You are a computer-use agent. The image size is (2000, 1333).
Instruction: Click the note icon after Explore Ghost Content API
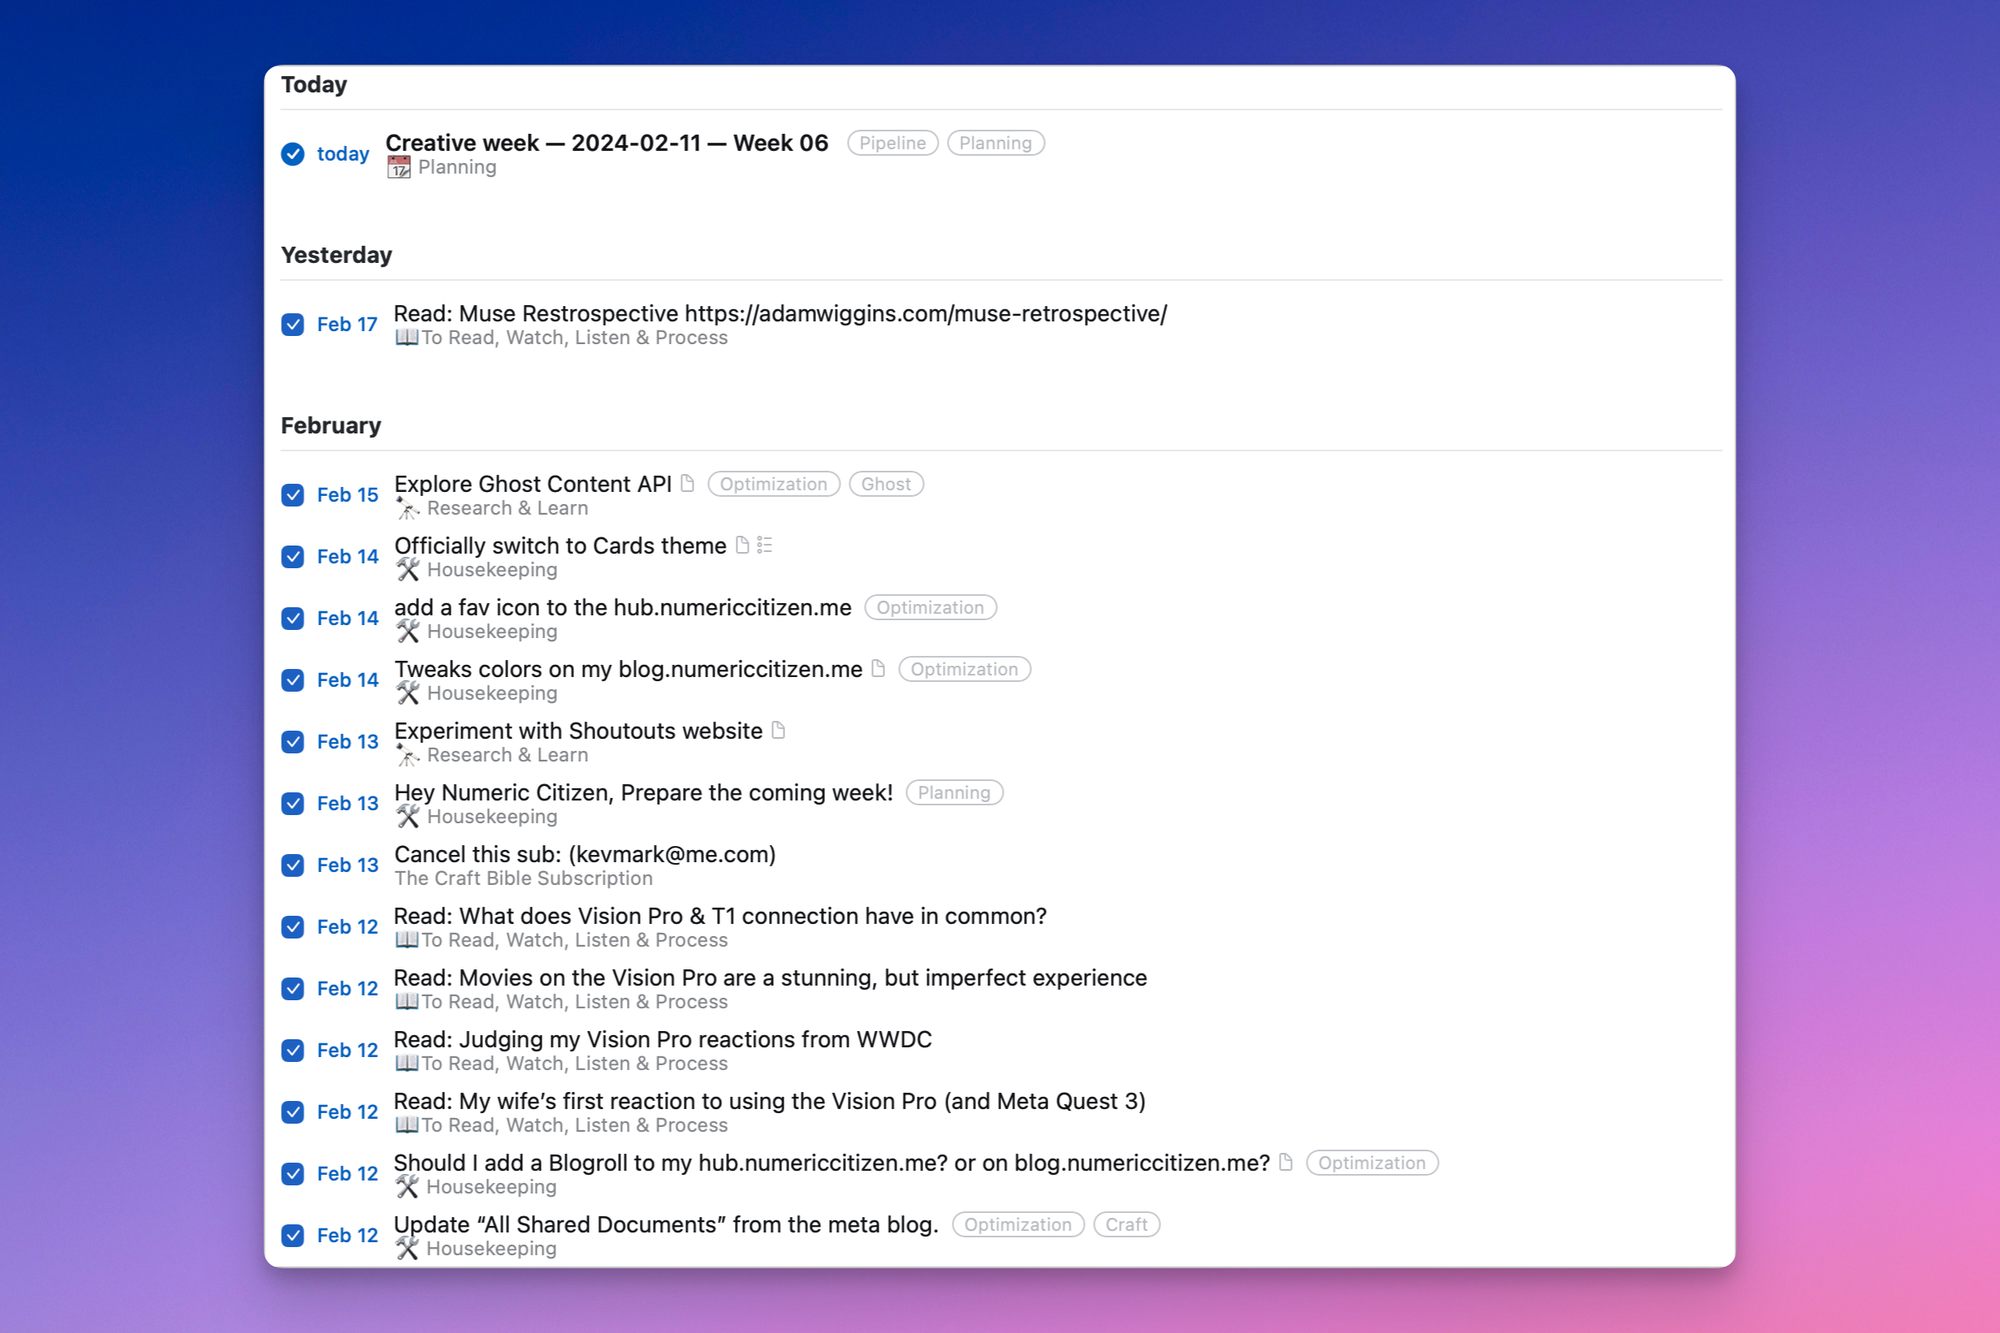point(688,484)
